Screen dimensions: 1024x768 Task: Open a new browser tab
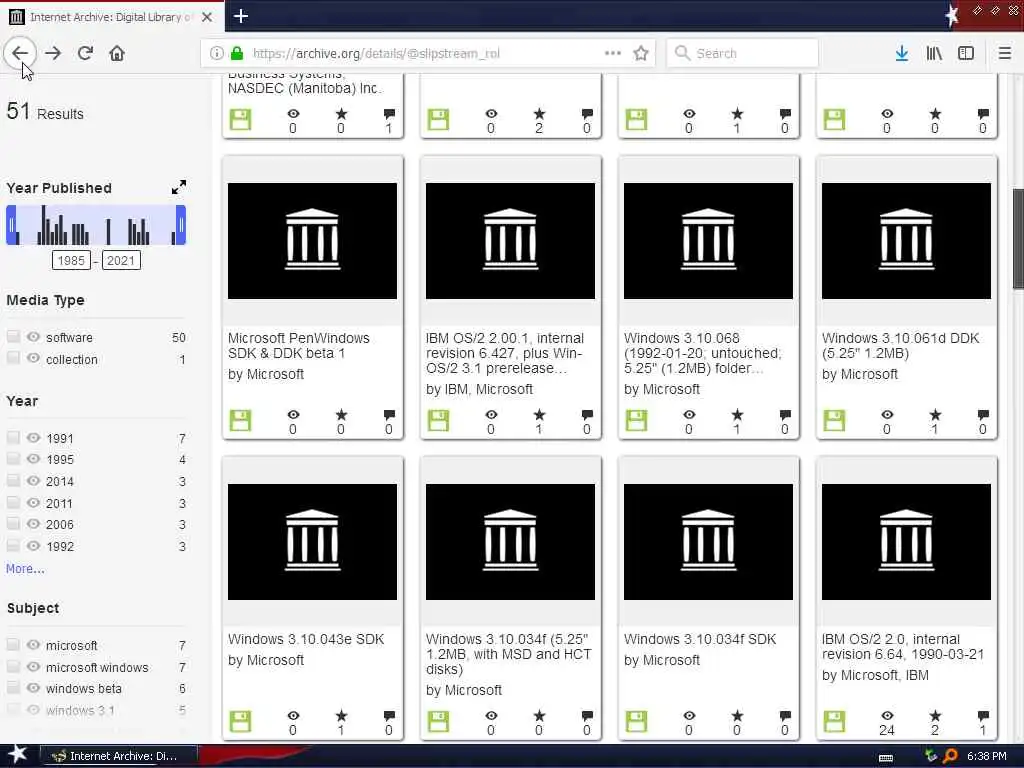(241, 16)
